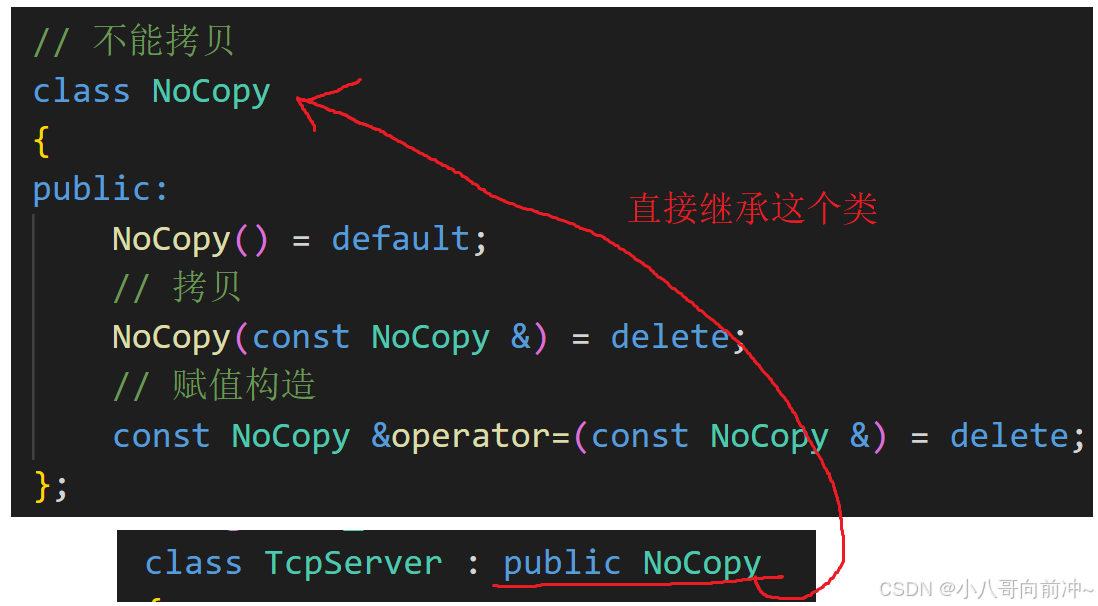Click the opening yellow curly brace
The width and height of the screenshot is (1098, 606).
41,142
